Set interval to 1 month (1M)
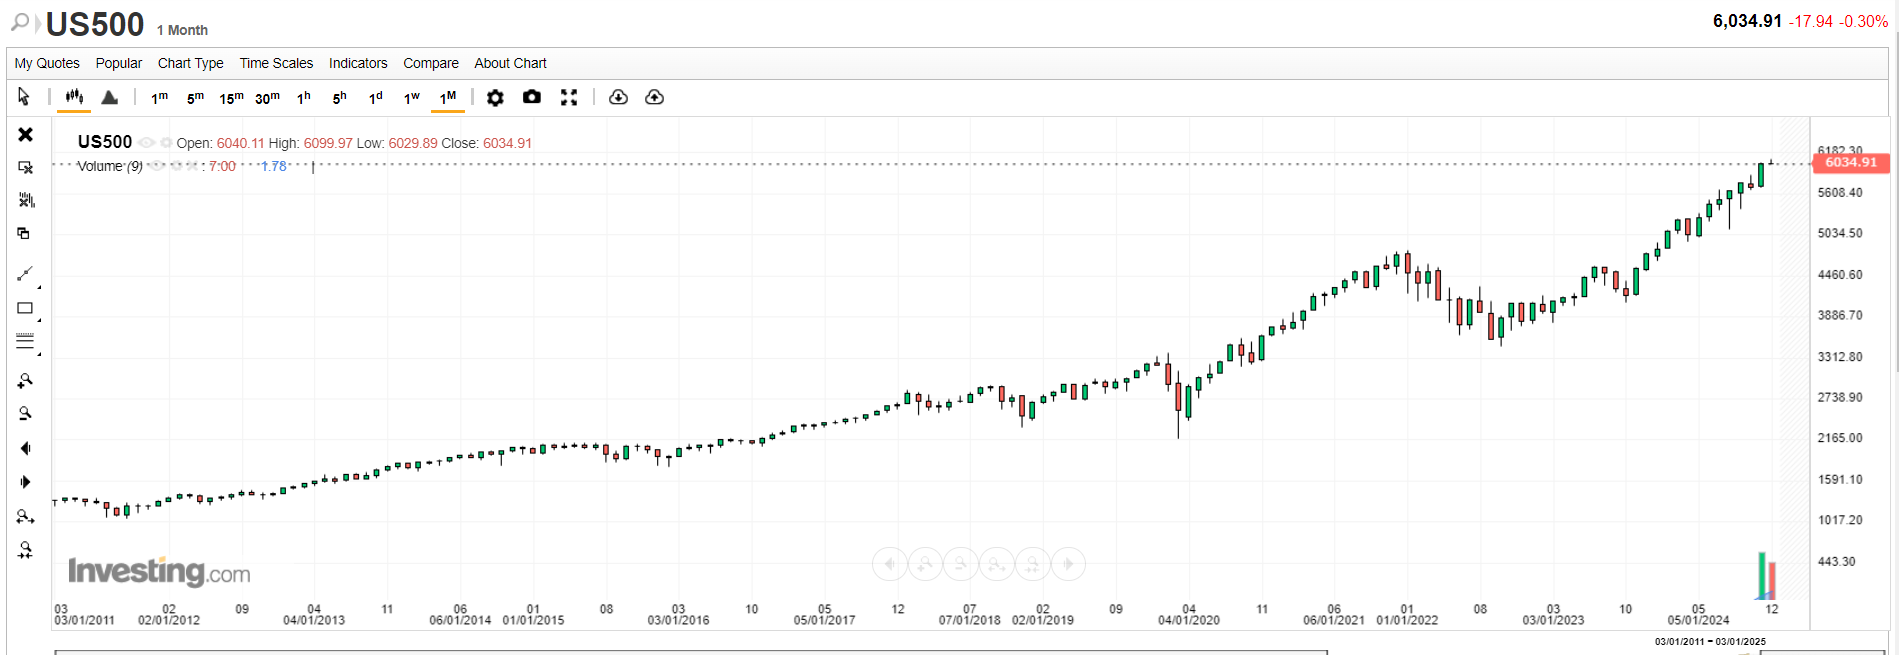The width and height of the screenshot is (1899, 655). click(x=448, y=97)
